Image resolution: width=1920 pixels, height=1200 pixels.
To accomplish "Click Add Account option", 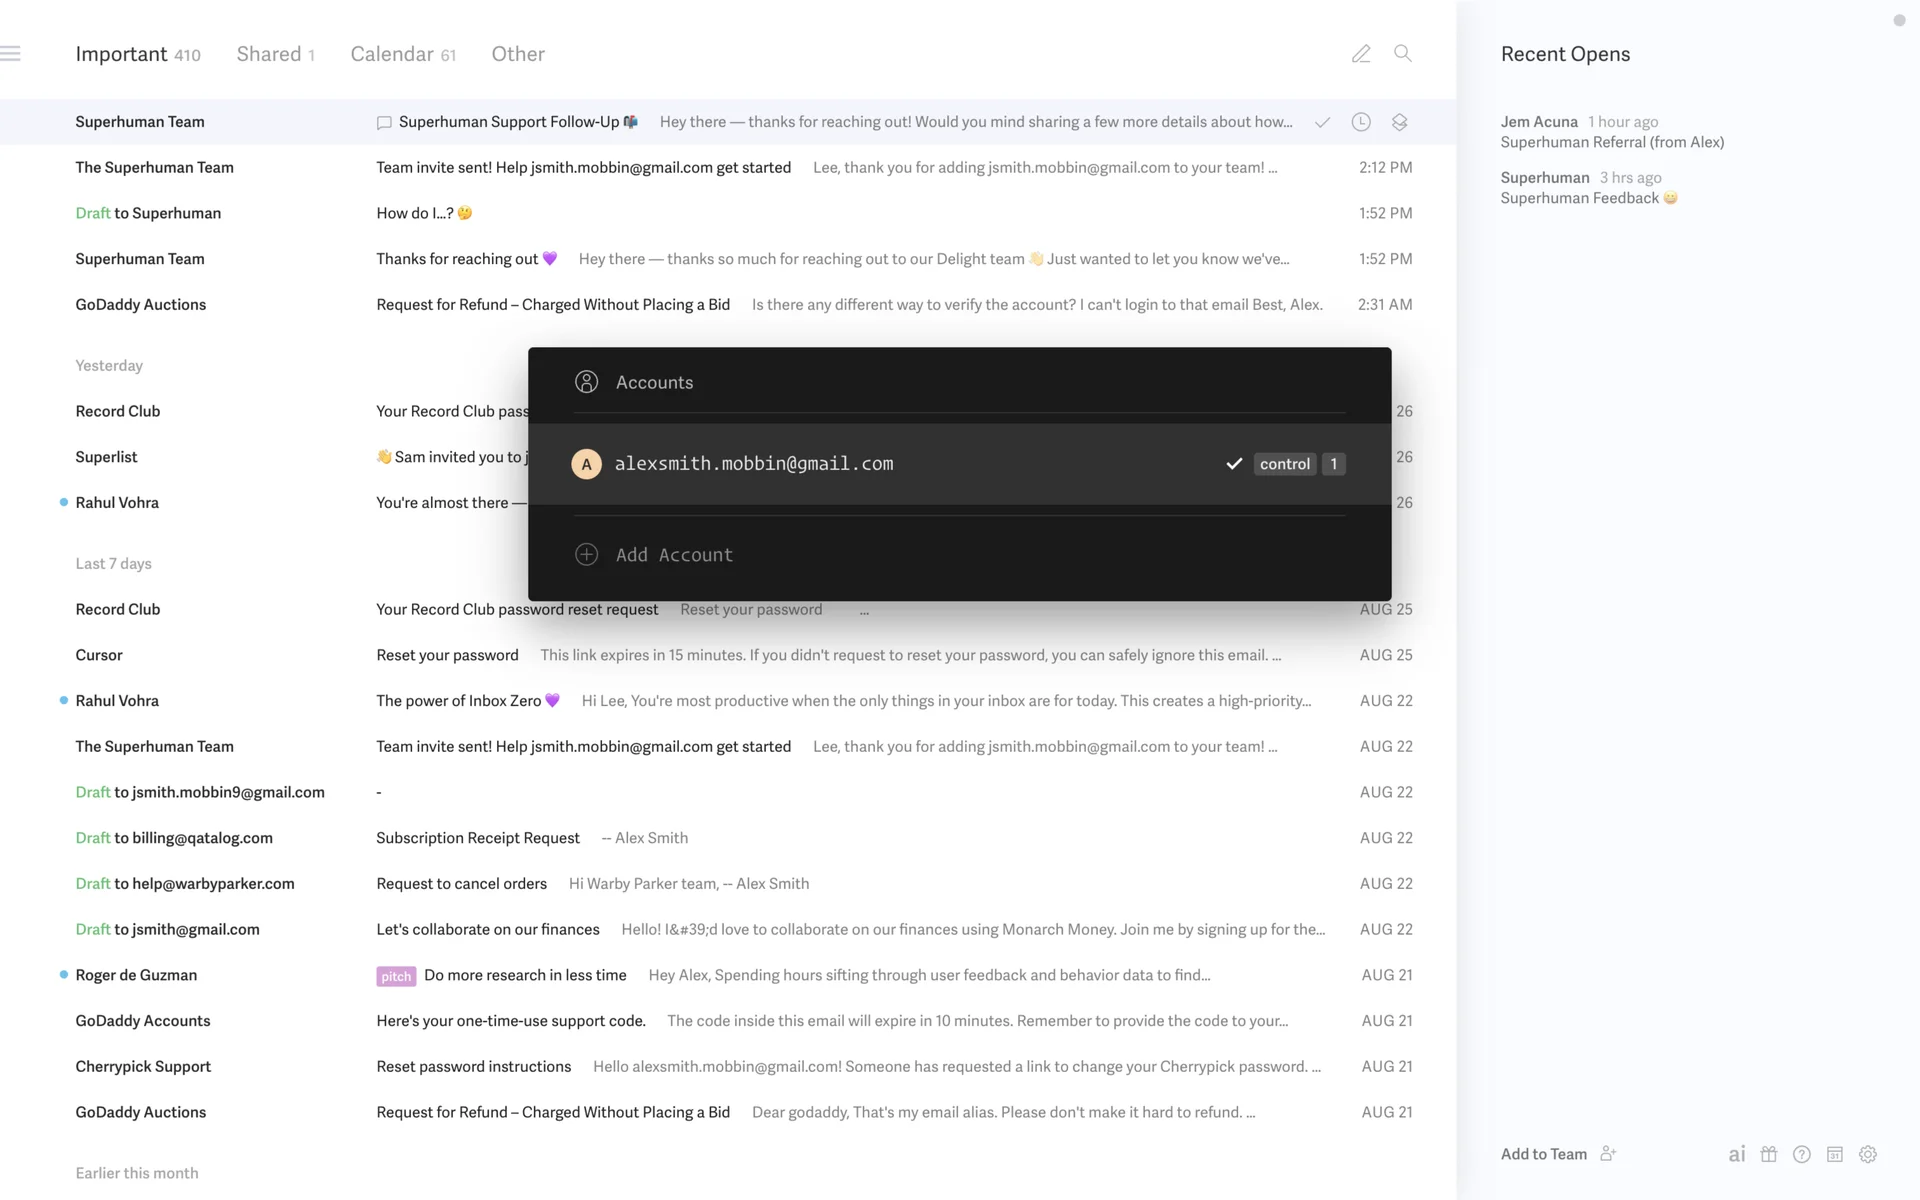I will coord(674,555).
